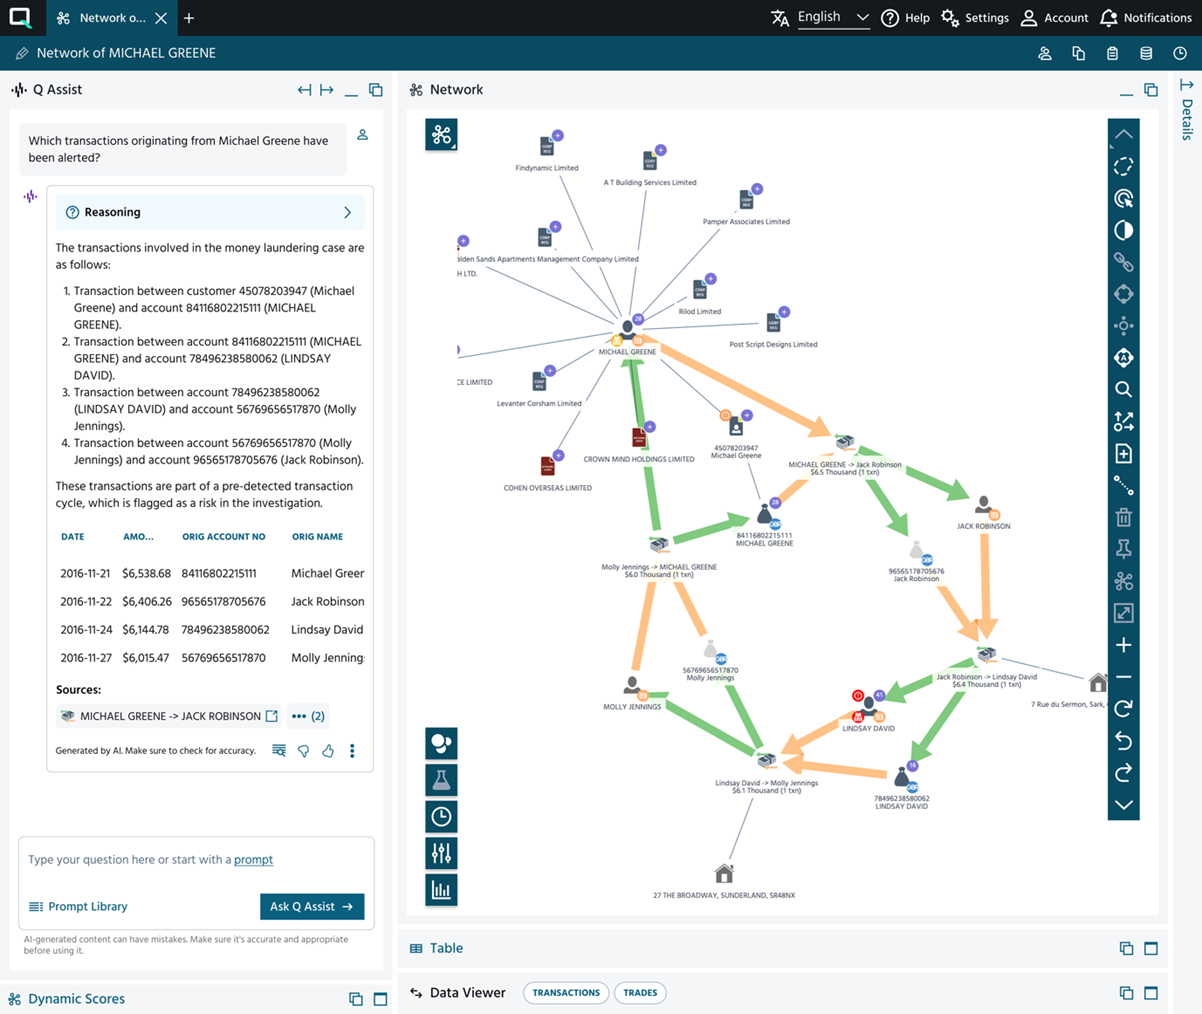Click the search magnifier in network toolbar
1202x1014 pixels.
pos(1123,390)
